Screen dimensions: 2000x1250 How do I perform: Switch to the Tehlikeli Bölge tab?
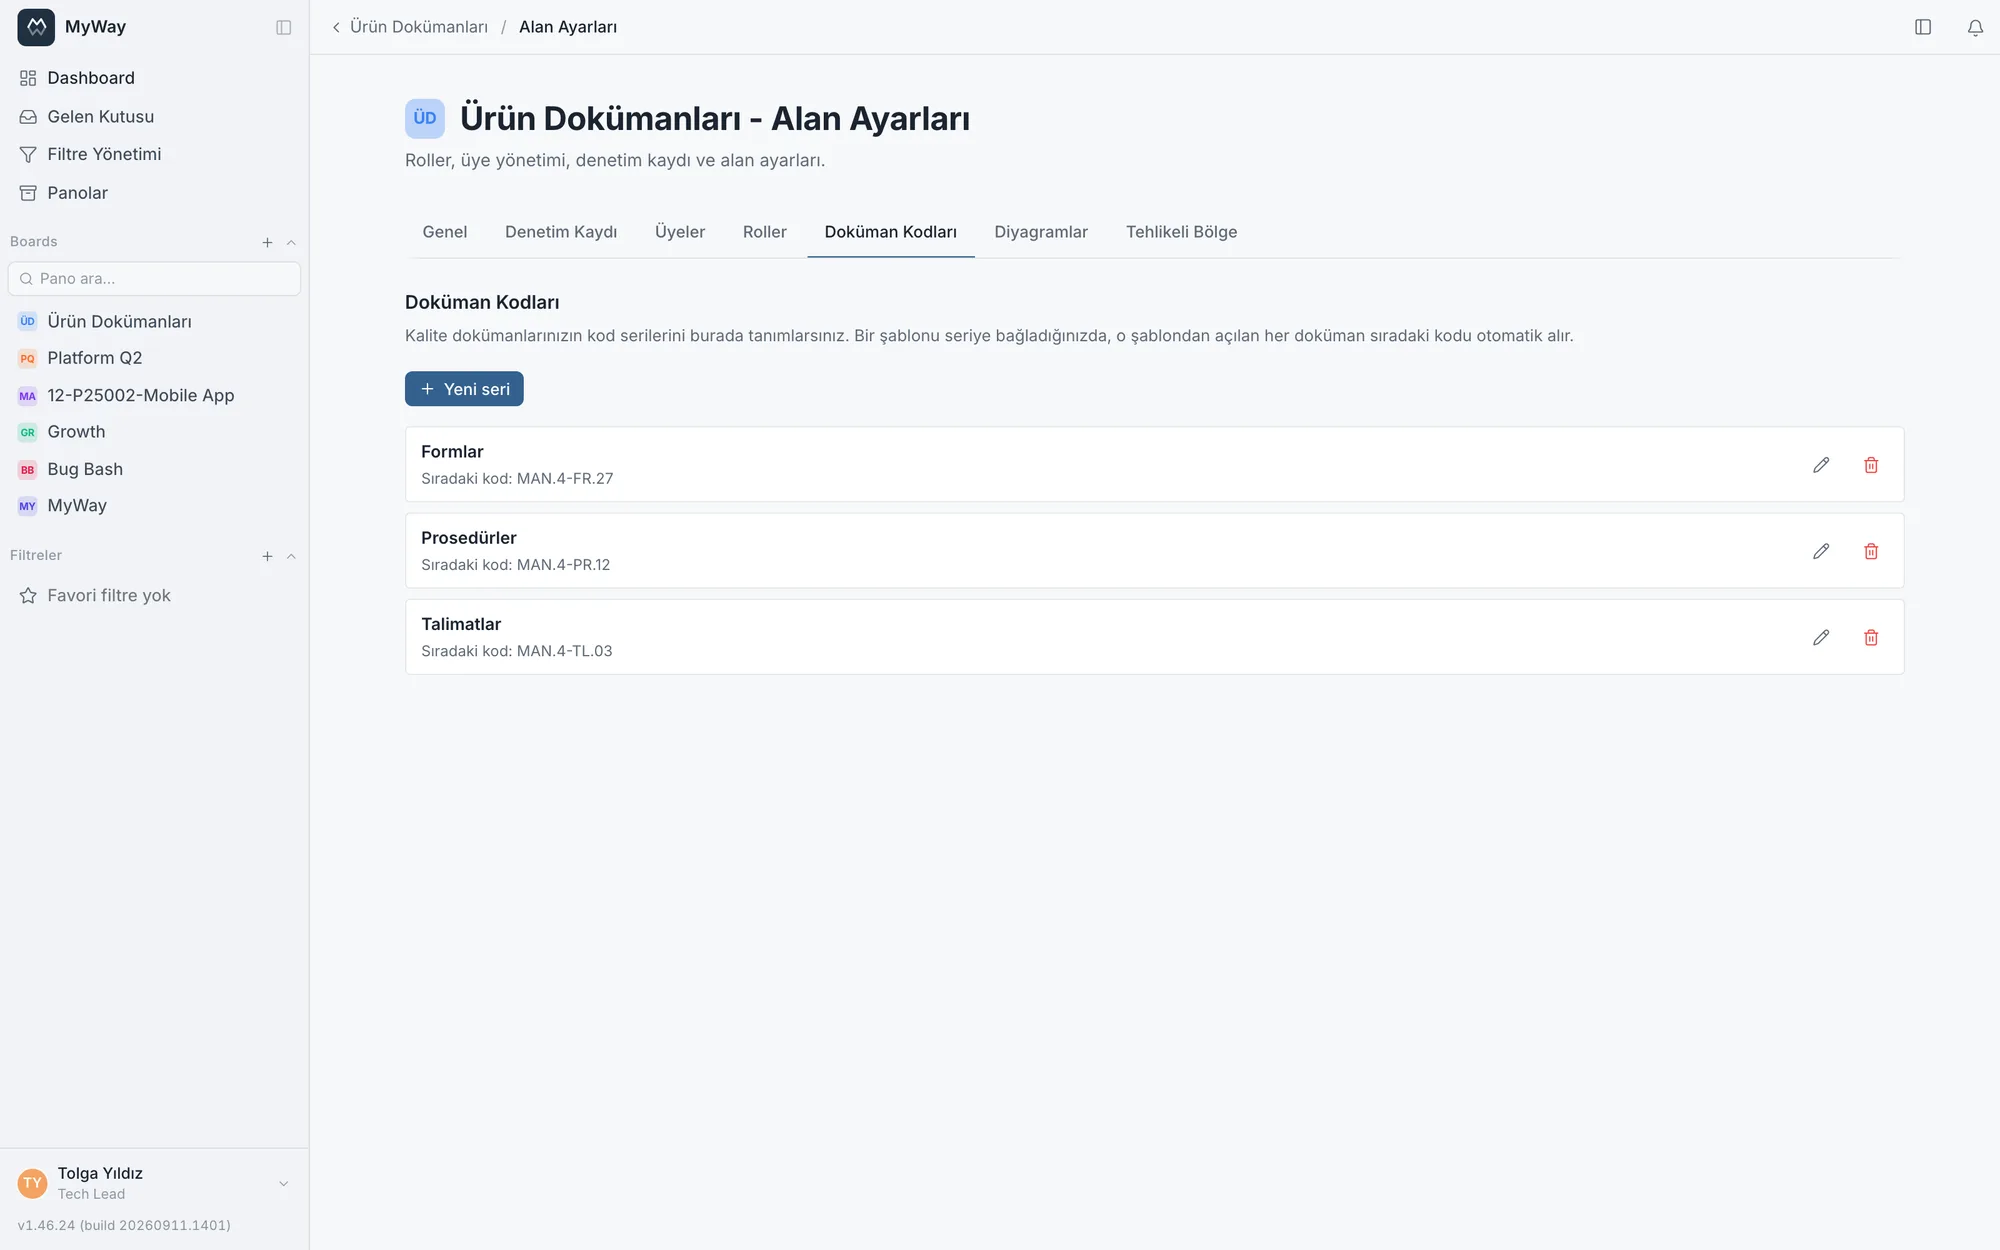tap(1182, 232)
